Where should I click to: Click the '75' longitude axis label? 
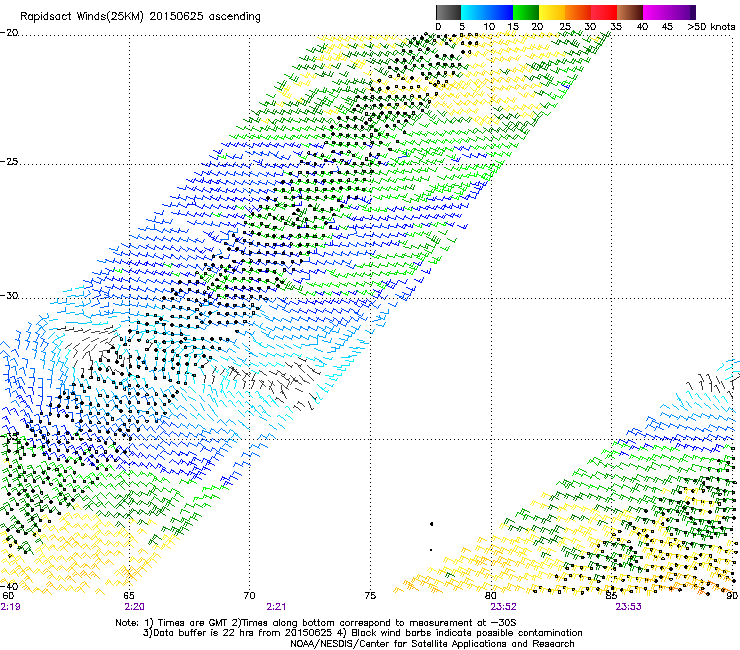click(x=370, y=596)
